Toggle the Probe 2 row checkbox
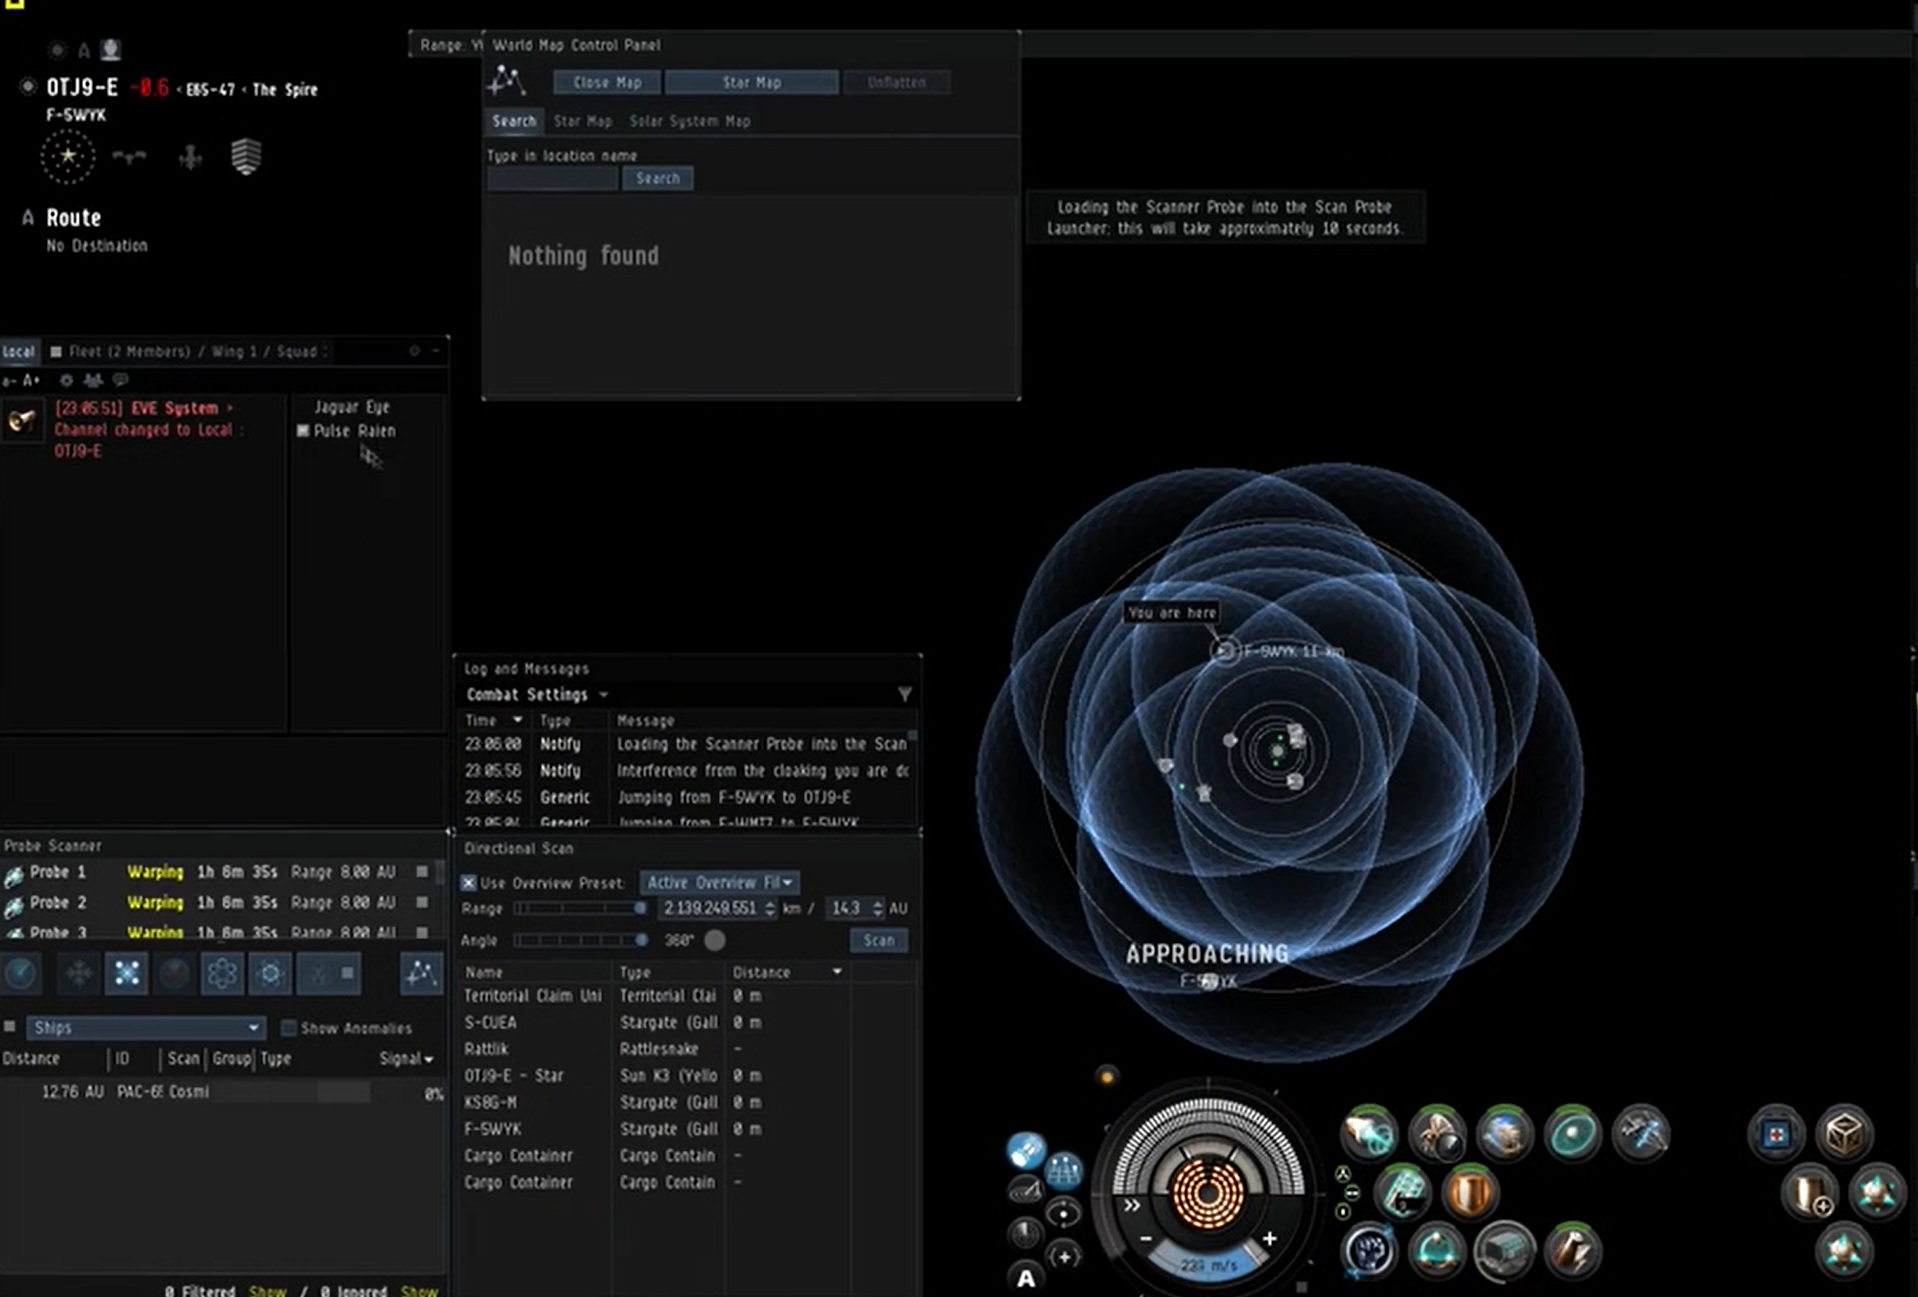The image size is (1918, 1297). 422,902
